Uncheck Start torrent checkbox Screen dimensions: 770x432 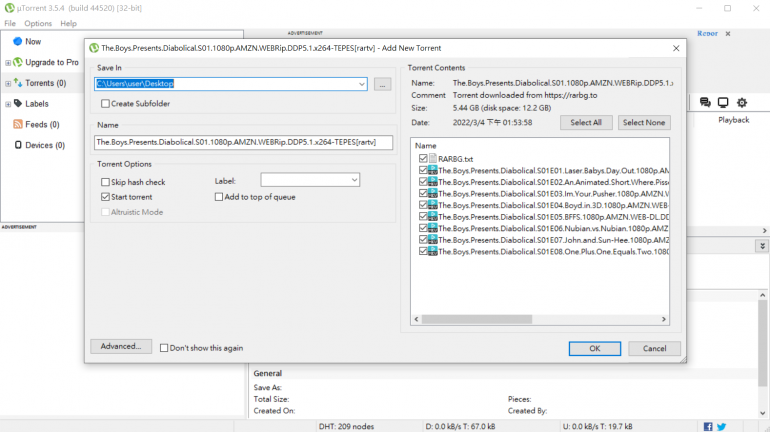pos(105,197)
